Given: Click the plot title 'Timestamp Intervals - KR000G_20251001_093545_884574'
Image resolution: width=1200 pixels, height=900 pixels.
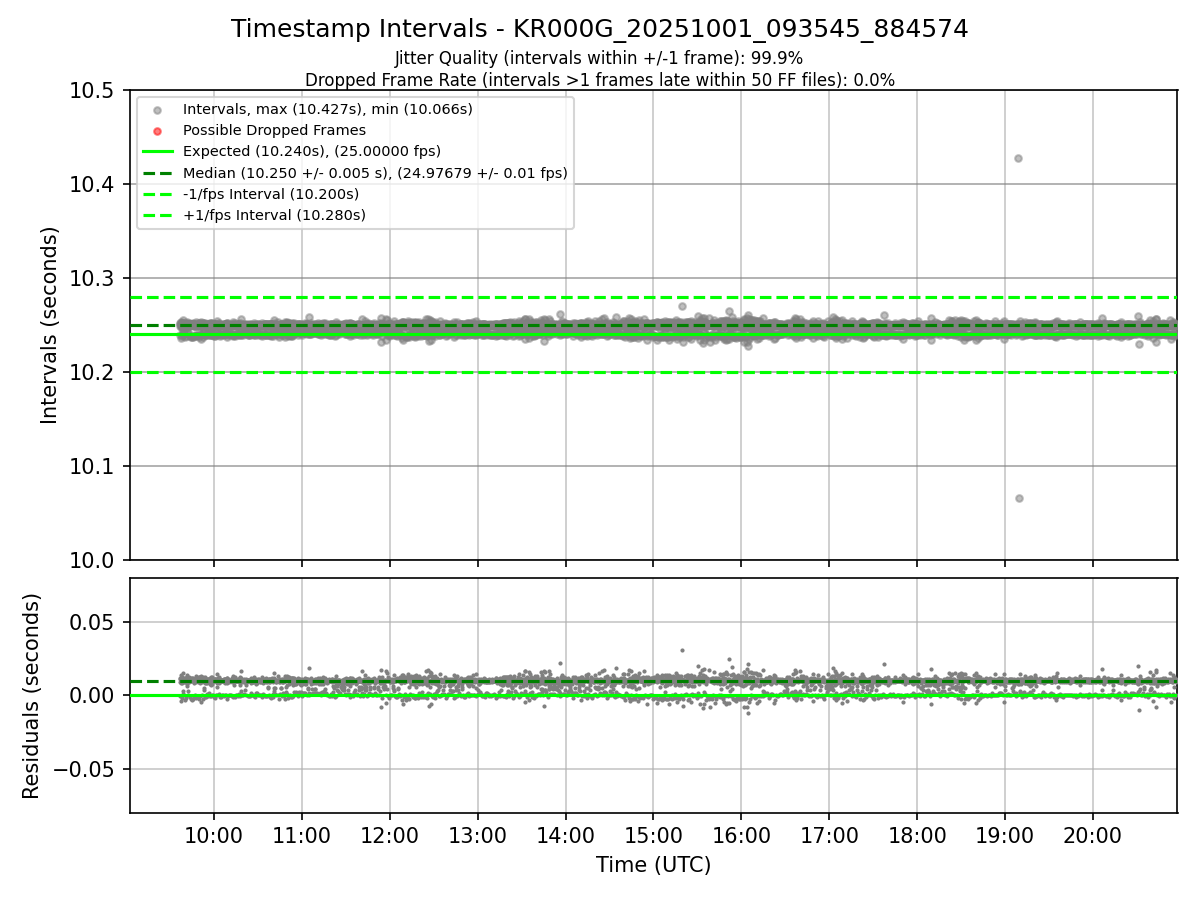Looking at the screenshot, I should (600, 29).
